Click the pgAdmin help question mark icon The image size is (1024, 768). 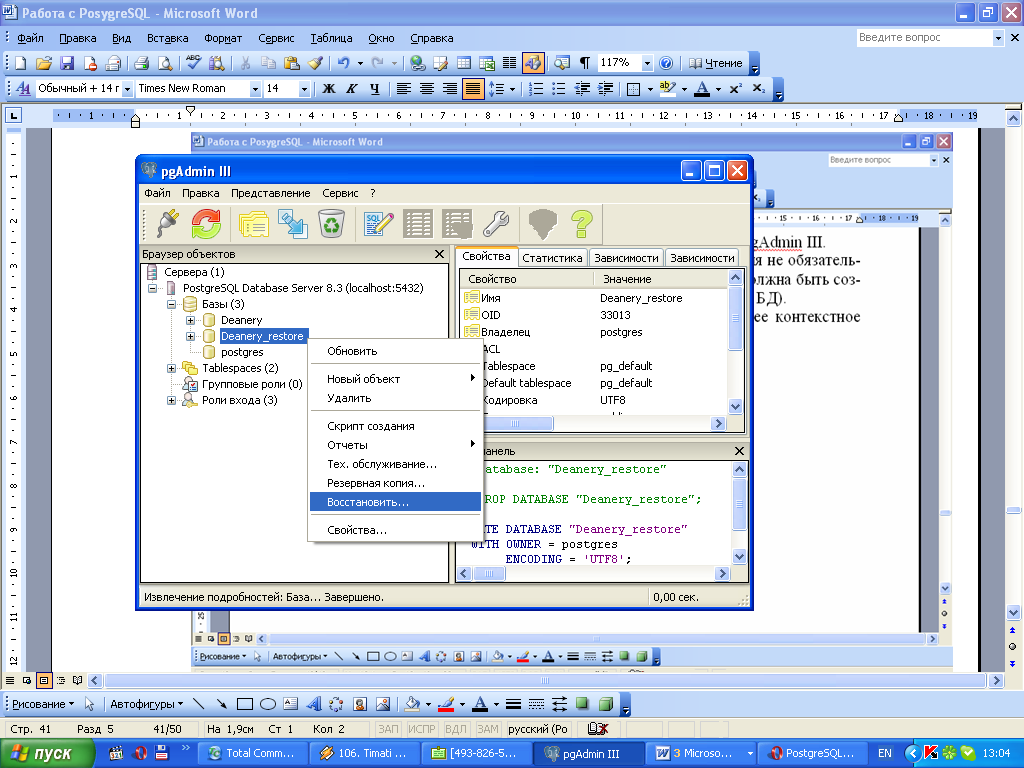click(581, 223)
